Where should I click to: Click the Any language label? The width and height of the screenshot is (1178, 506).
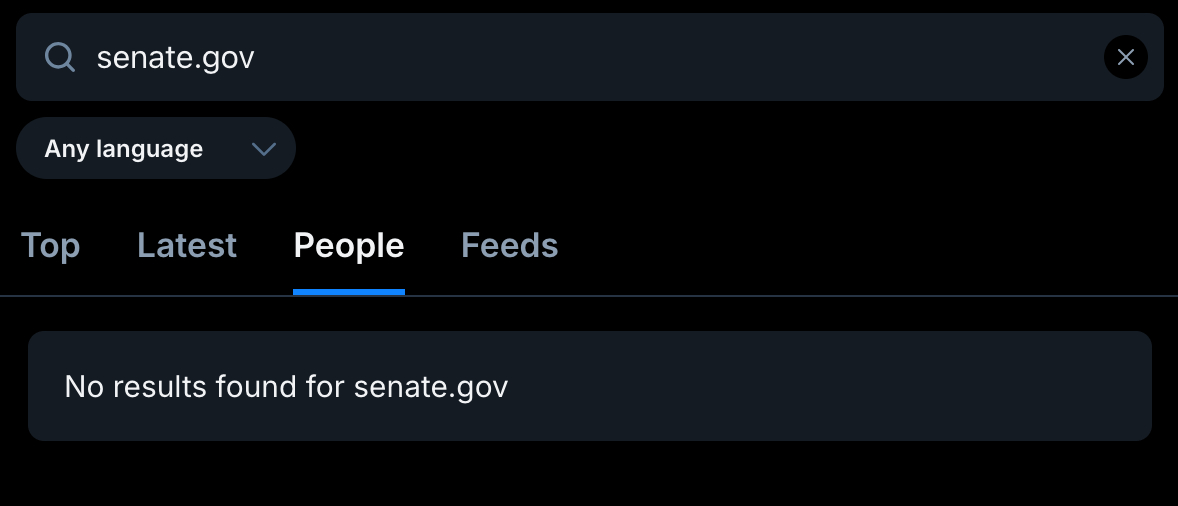tap(124, 149)
